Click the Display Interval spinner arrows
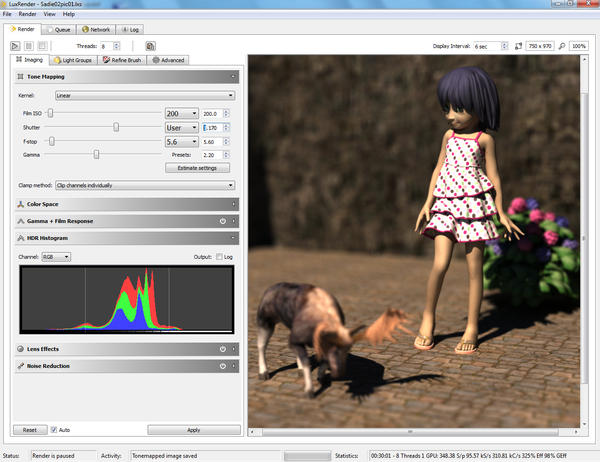This screenshot has width=600, height=462. click(505, 46)
